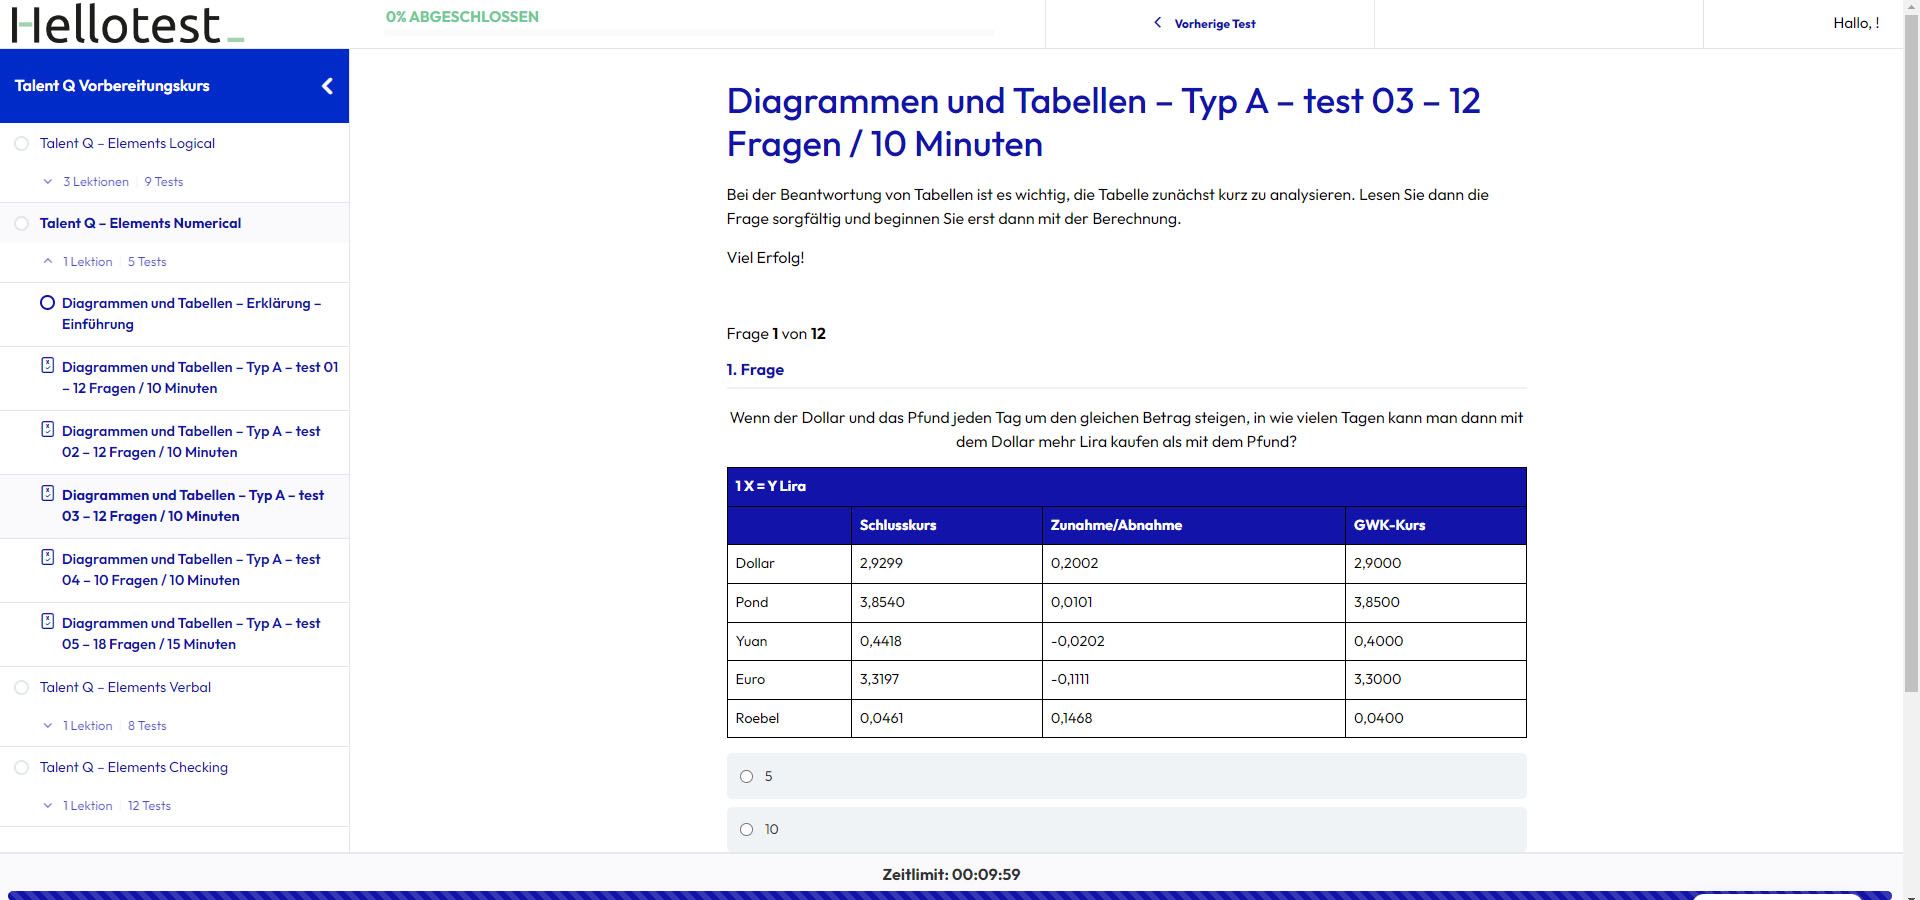Click the quiz icon beside test 03 lesson
Viewport: 1920px width, 900px height.
coord(47,493)
